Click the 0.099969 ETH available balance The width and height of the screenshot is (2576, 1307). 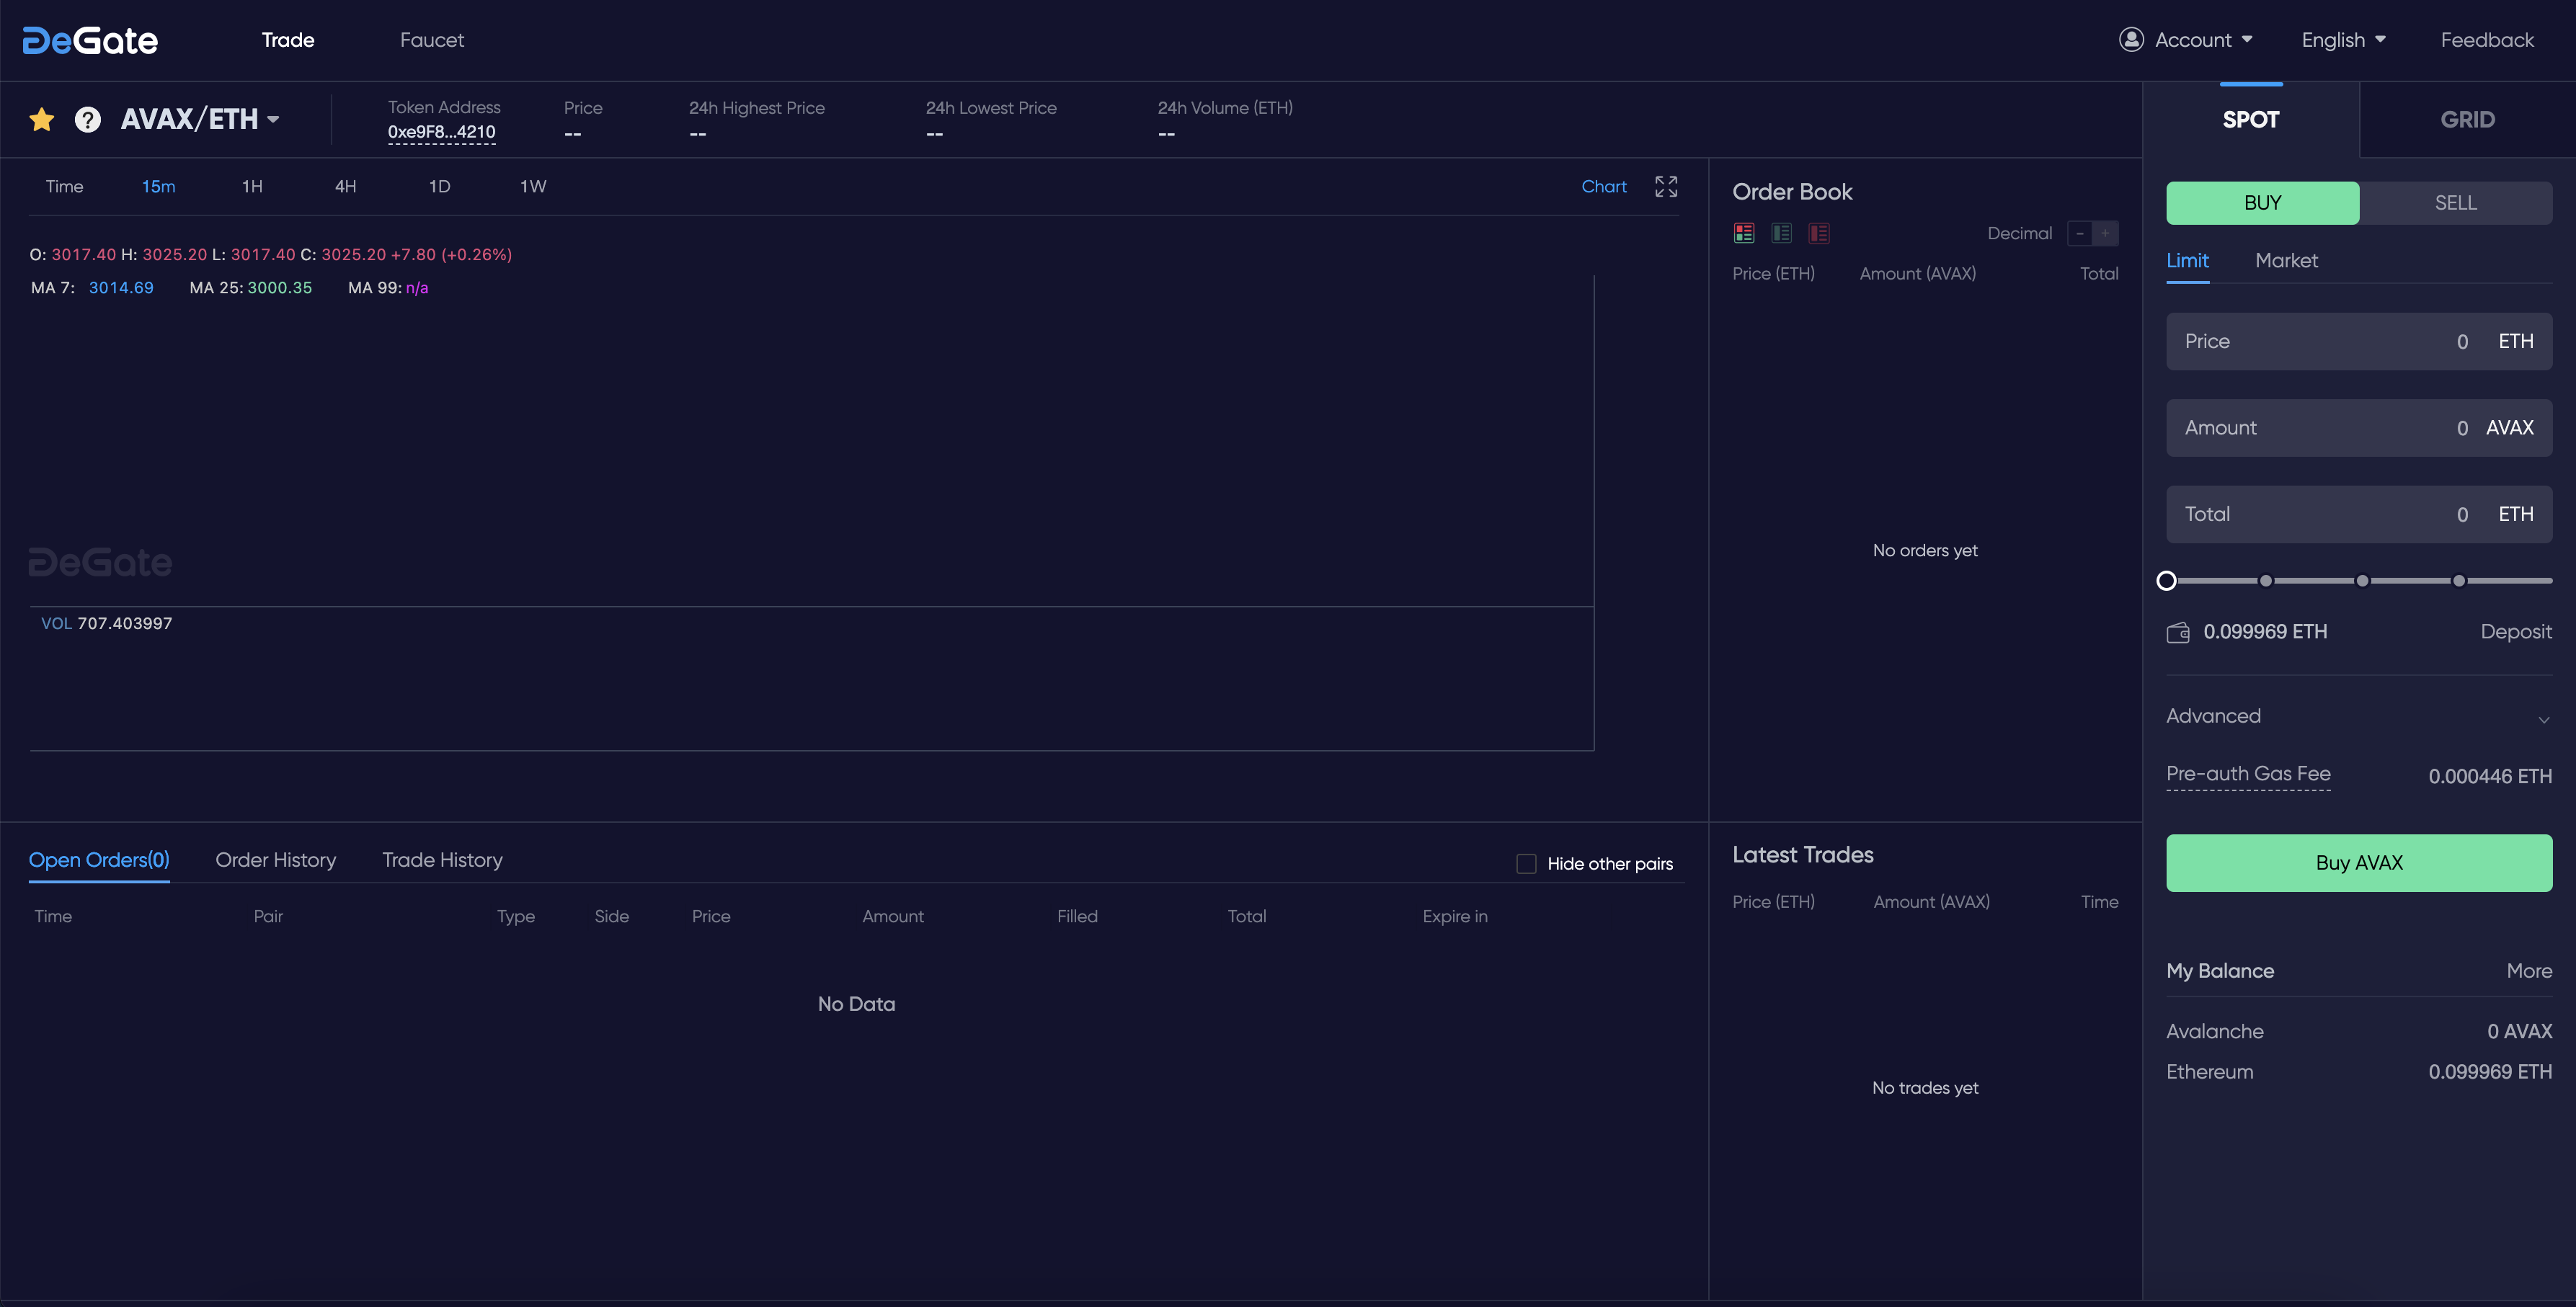[x=2264, y=632]
